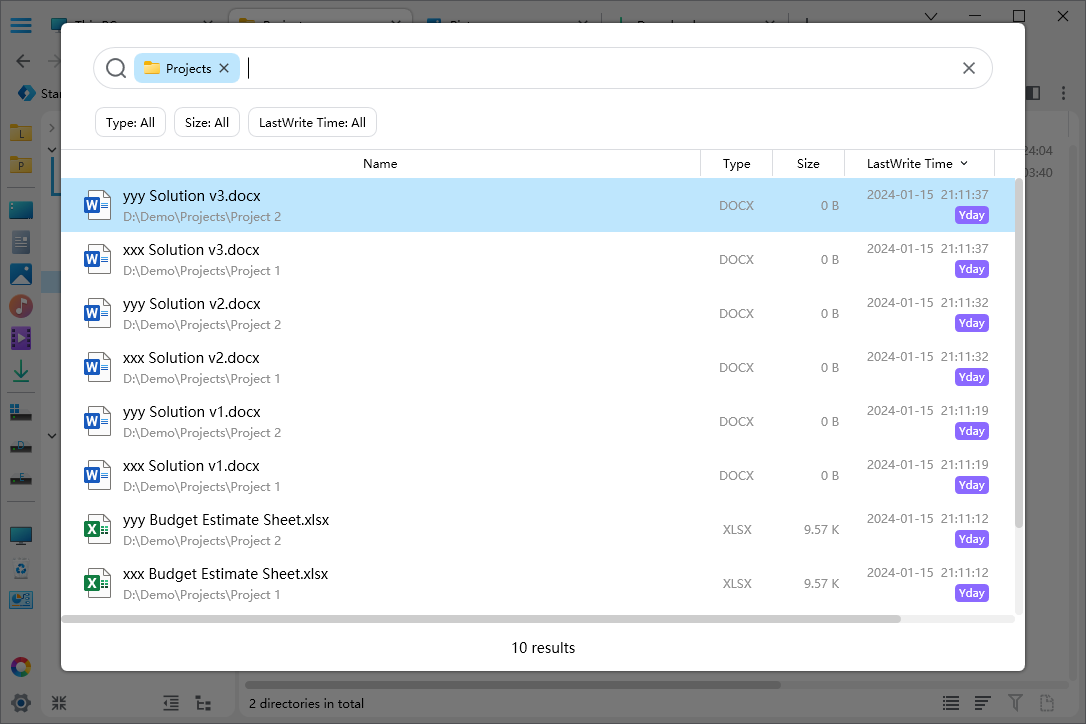
Task: Click in the search text input field
Action: tap(600, 68)
